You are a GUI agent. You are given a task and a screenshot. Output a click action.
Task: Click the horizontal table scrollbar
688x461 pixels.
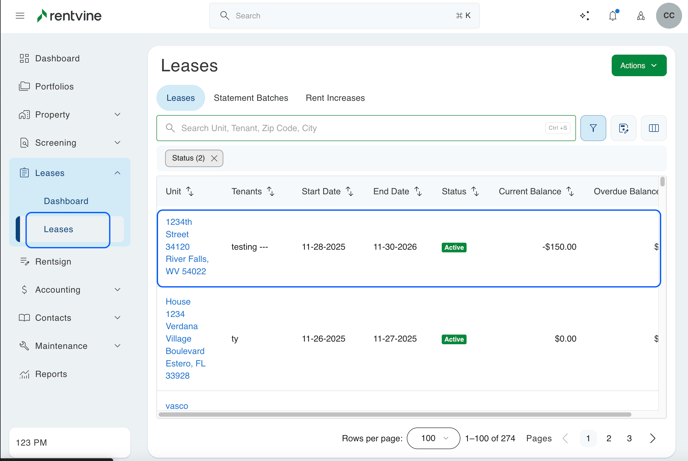[395, 414]
